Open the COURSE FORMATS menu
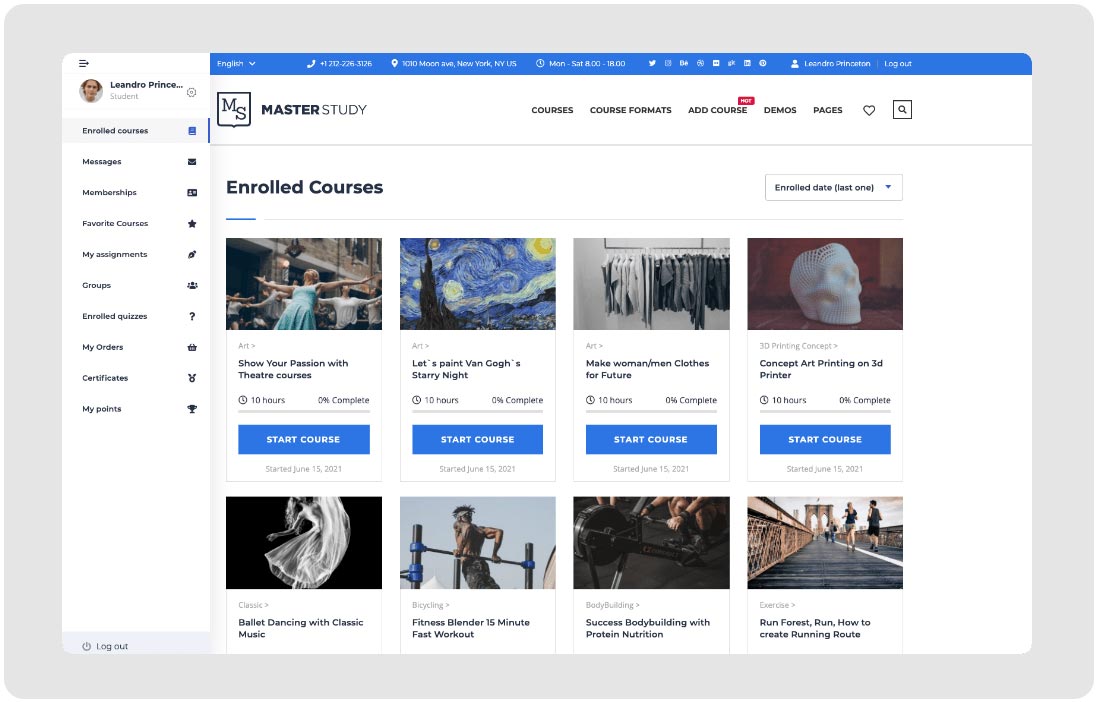This screenshot has width=1097, height=702. tap(630, 111)
